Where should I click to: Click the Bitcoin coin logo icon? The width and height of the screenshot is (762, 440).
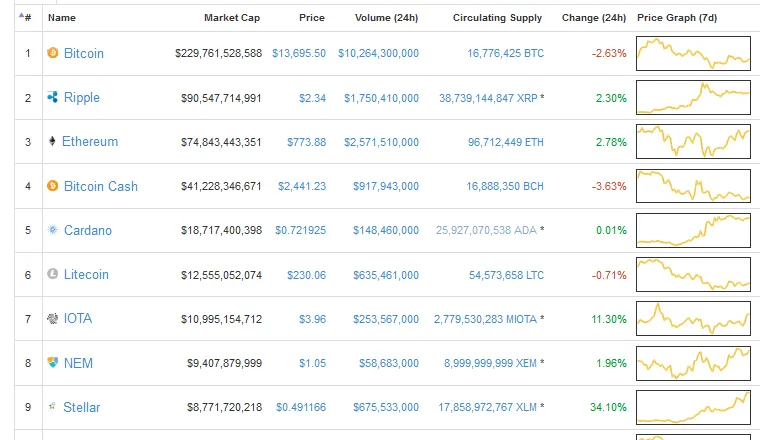(52, 53)
